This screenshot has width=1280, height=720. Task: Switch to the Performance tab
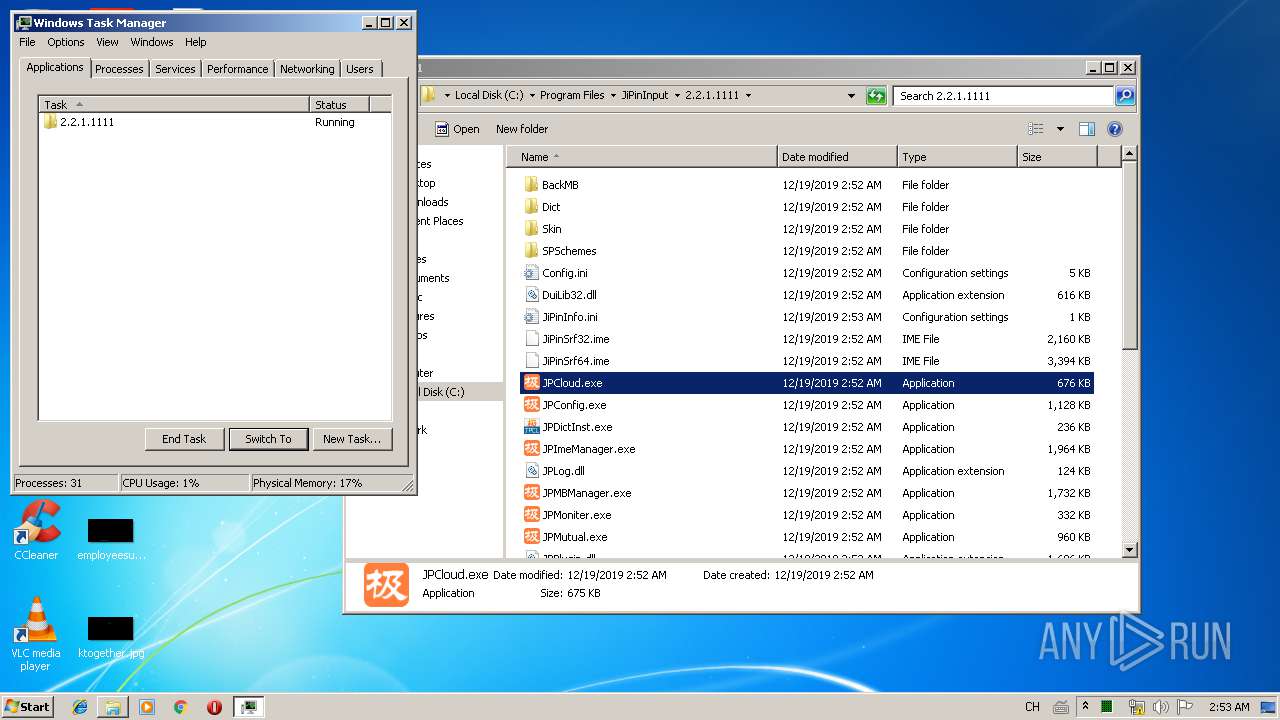click(x=237, y=69)
